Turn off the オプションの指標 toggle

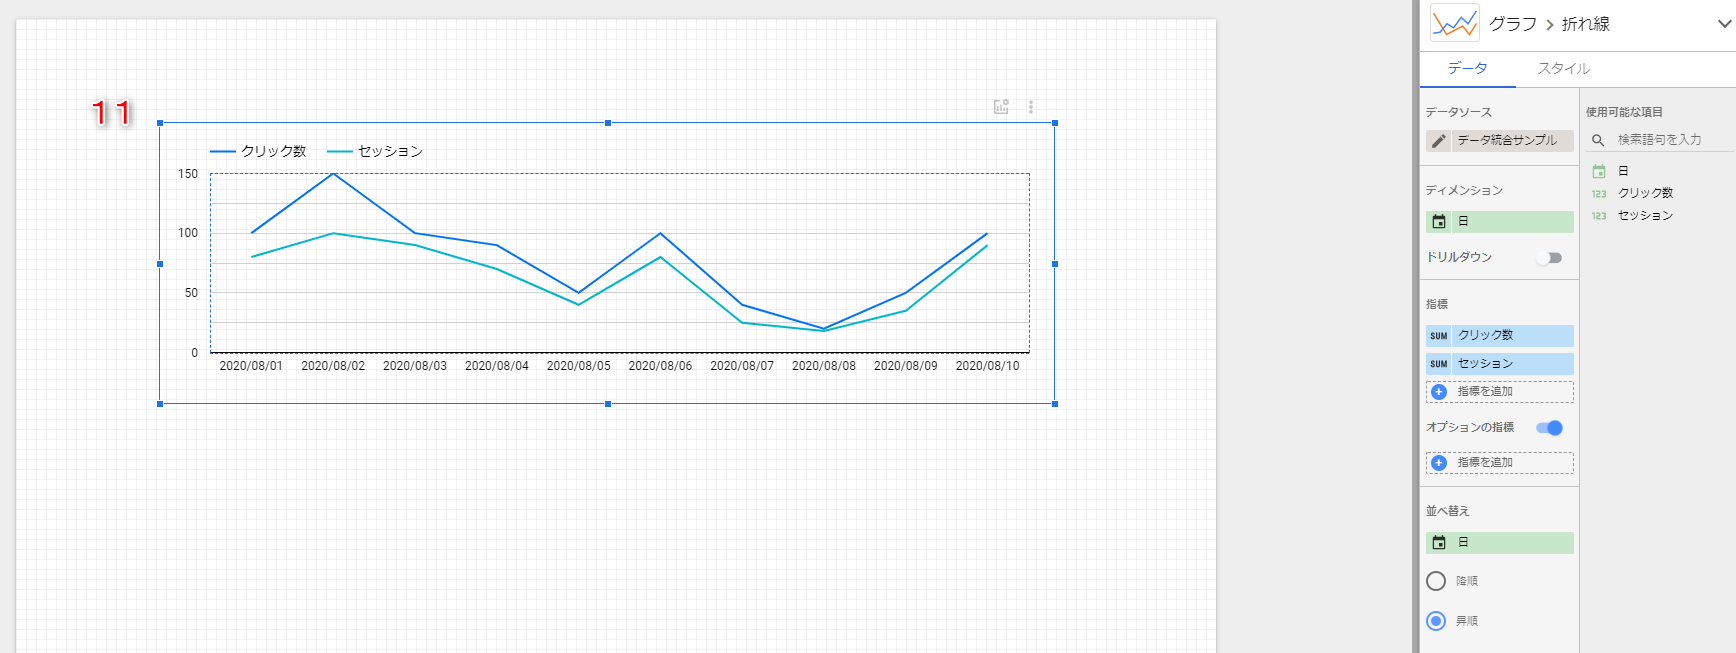pos(1549,428)
